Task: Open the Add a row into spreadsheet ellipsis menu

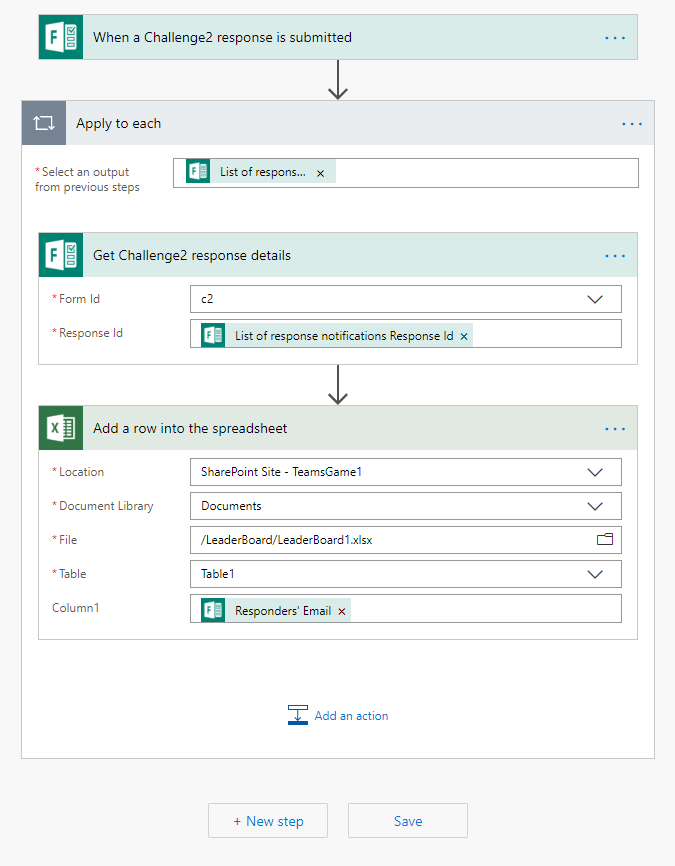Action: click(615, 429)
